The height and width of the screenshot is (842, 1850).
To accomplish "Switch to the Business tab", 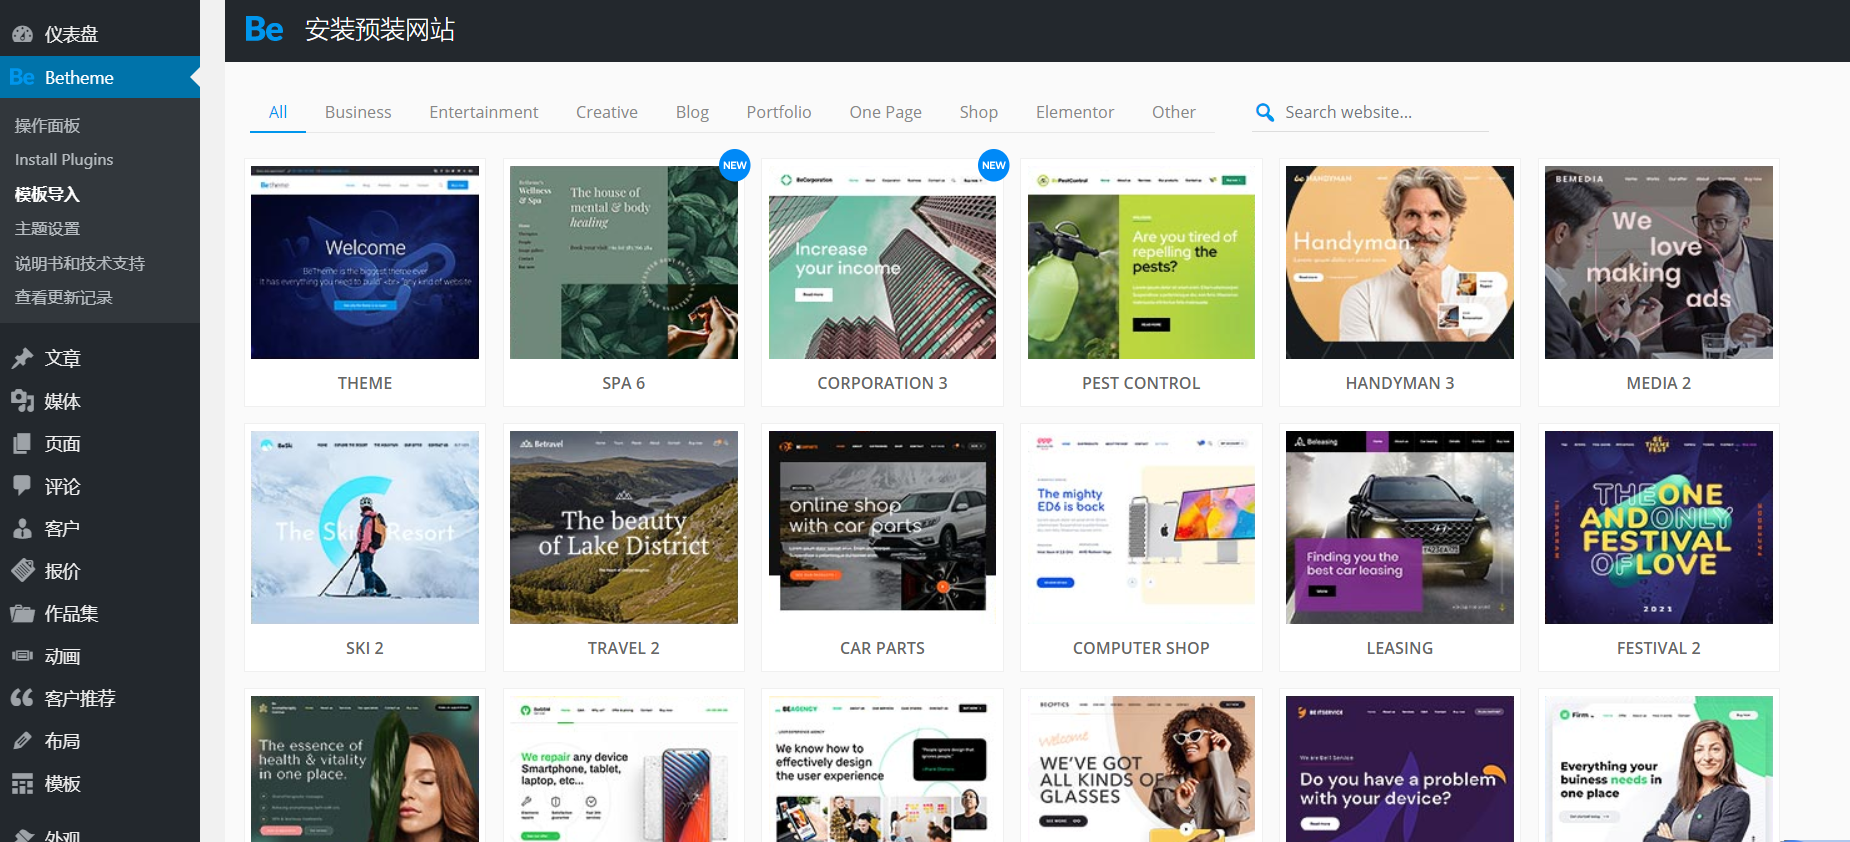I will click(358, 112).
